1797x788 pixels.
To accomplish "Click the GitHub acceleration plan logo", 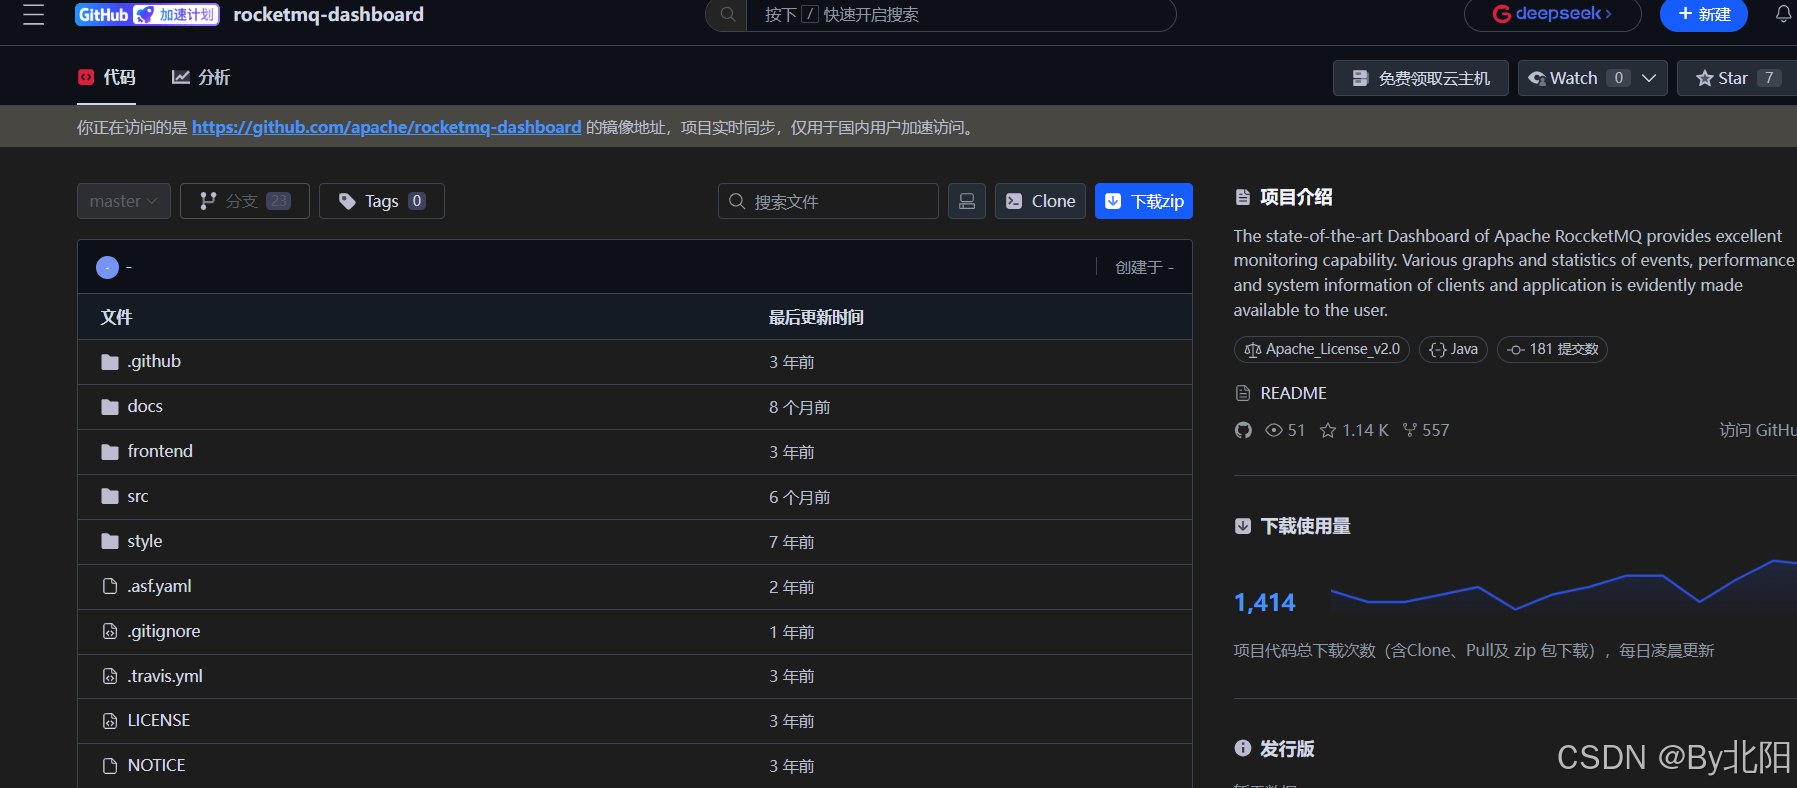I will click(x=147, y=15).
